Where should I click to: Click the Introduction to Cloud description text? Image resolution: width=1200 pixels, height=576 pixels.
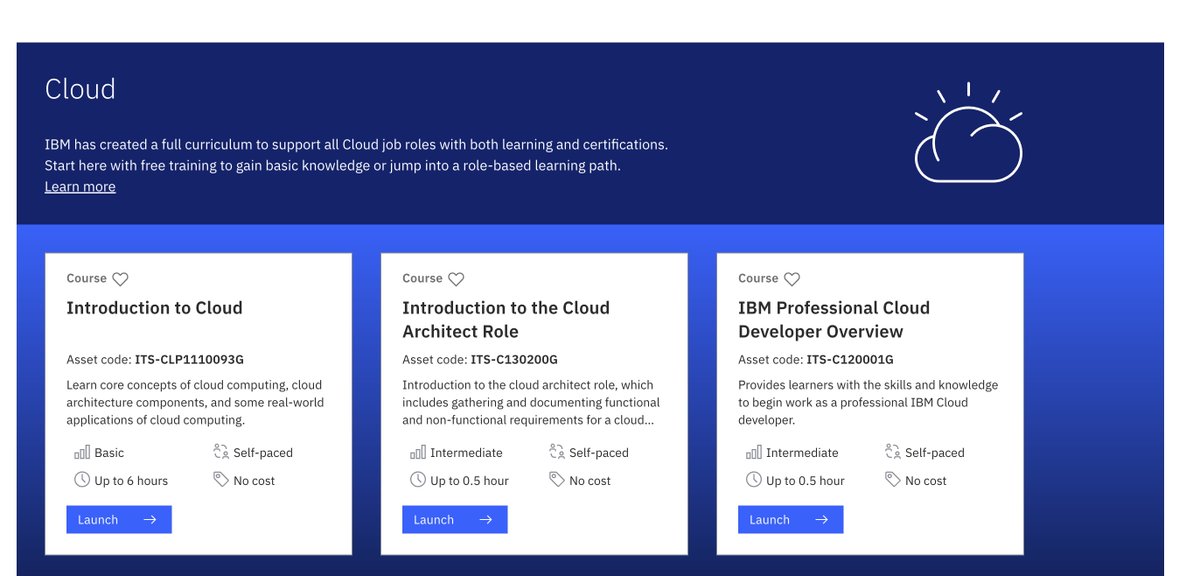click(x=195, y=403)
